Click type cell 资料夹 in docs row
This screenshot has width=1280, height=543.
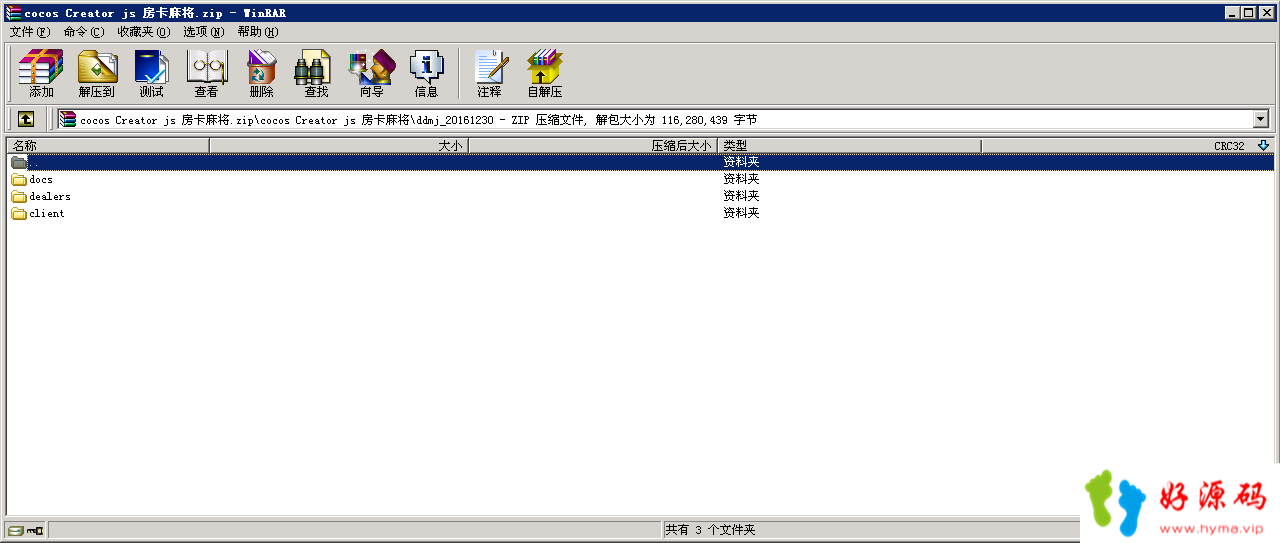pyautogui.click(x=741, y=179)
